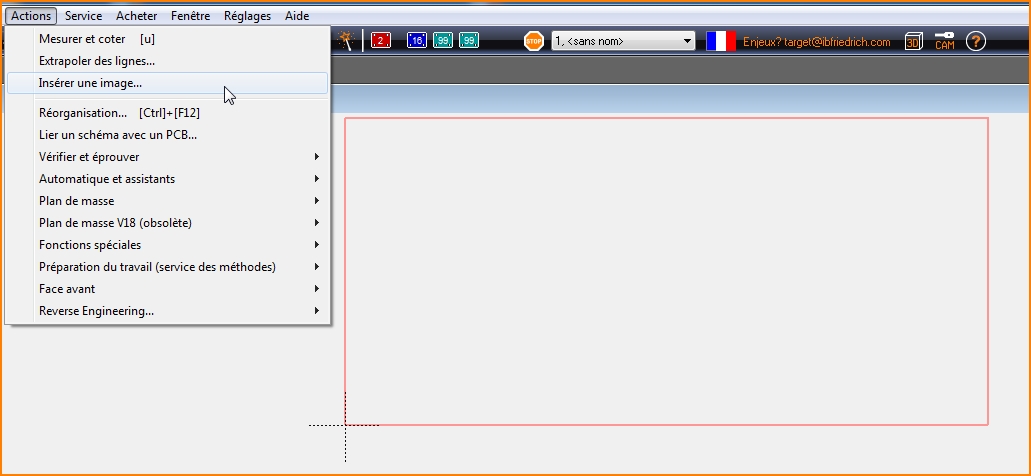
Task: Open the 3D view icon
Action: pyautogui.click(x=913, y=41)
